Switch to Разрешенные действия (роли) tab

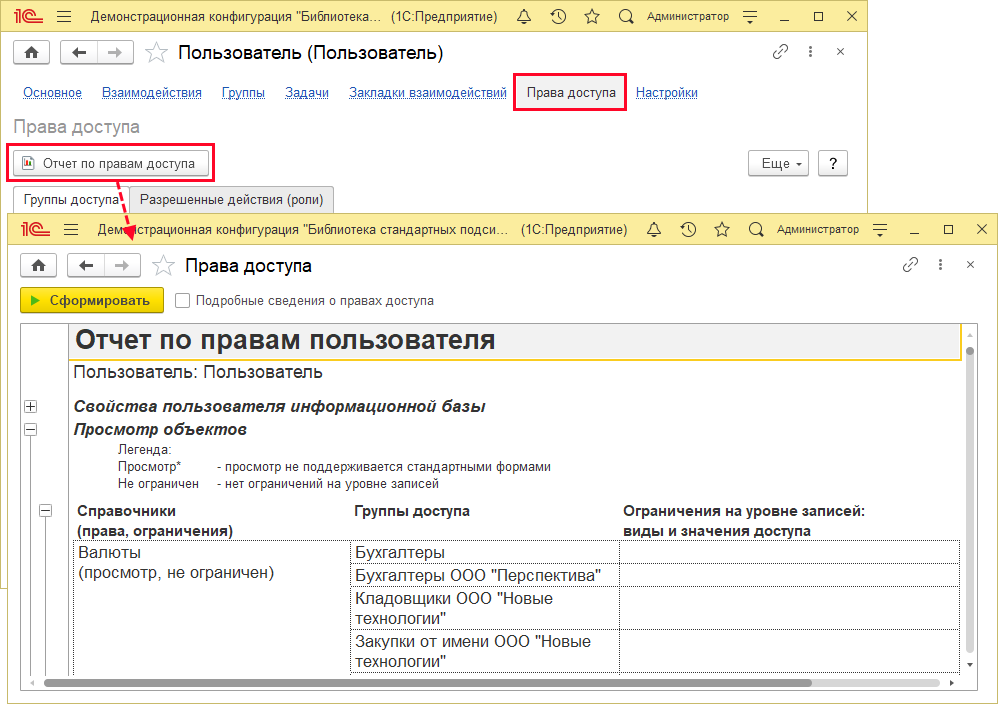(x=232, y=200)
